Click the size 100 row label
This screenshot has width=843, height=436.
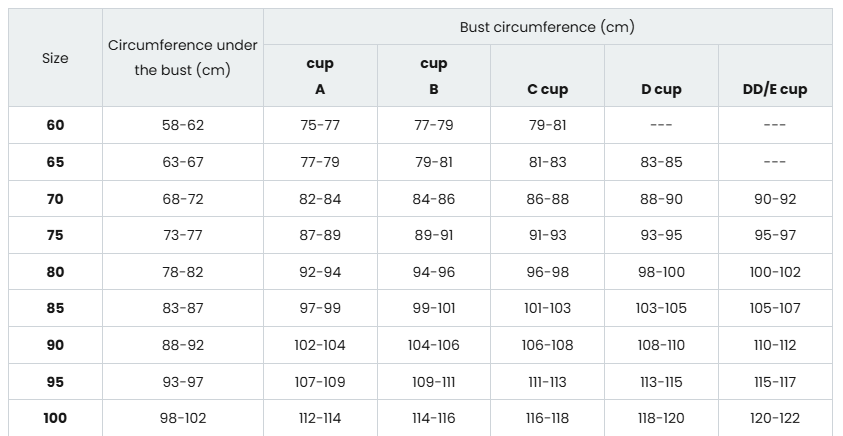pos(55,418)
